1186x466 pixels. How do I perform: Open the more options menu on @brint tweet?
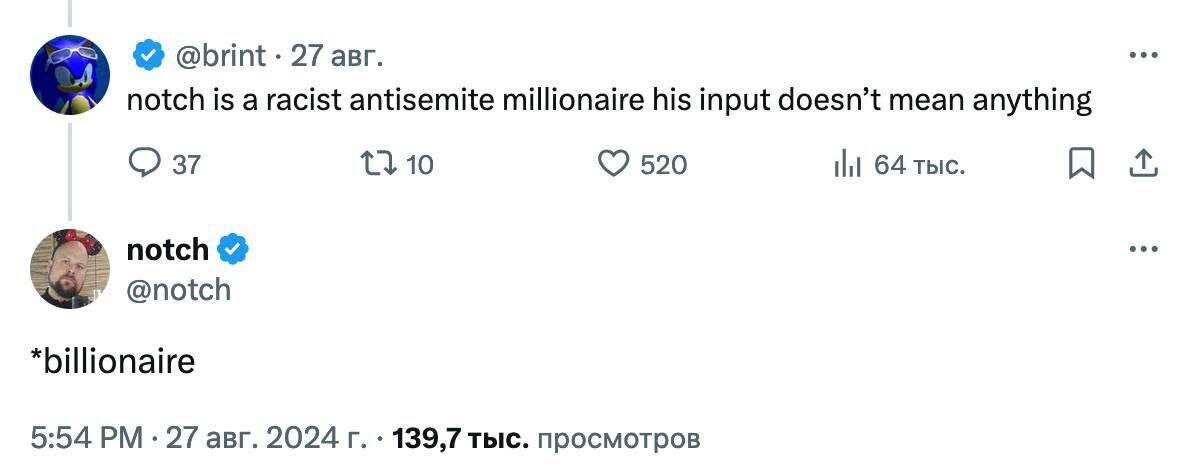1142,56
